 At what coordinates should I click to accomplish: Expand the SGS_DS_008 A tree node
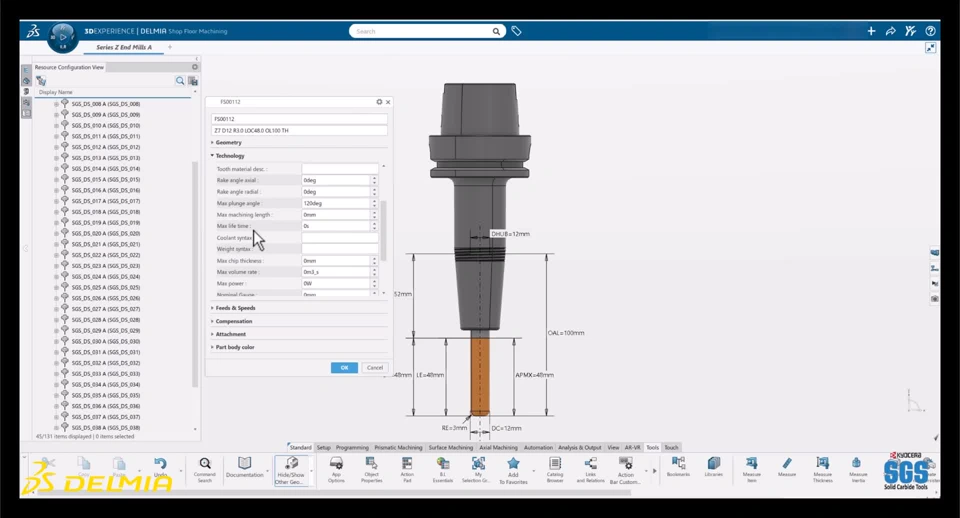pos(56,104)
